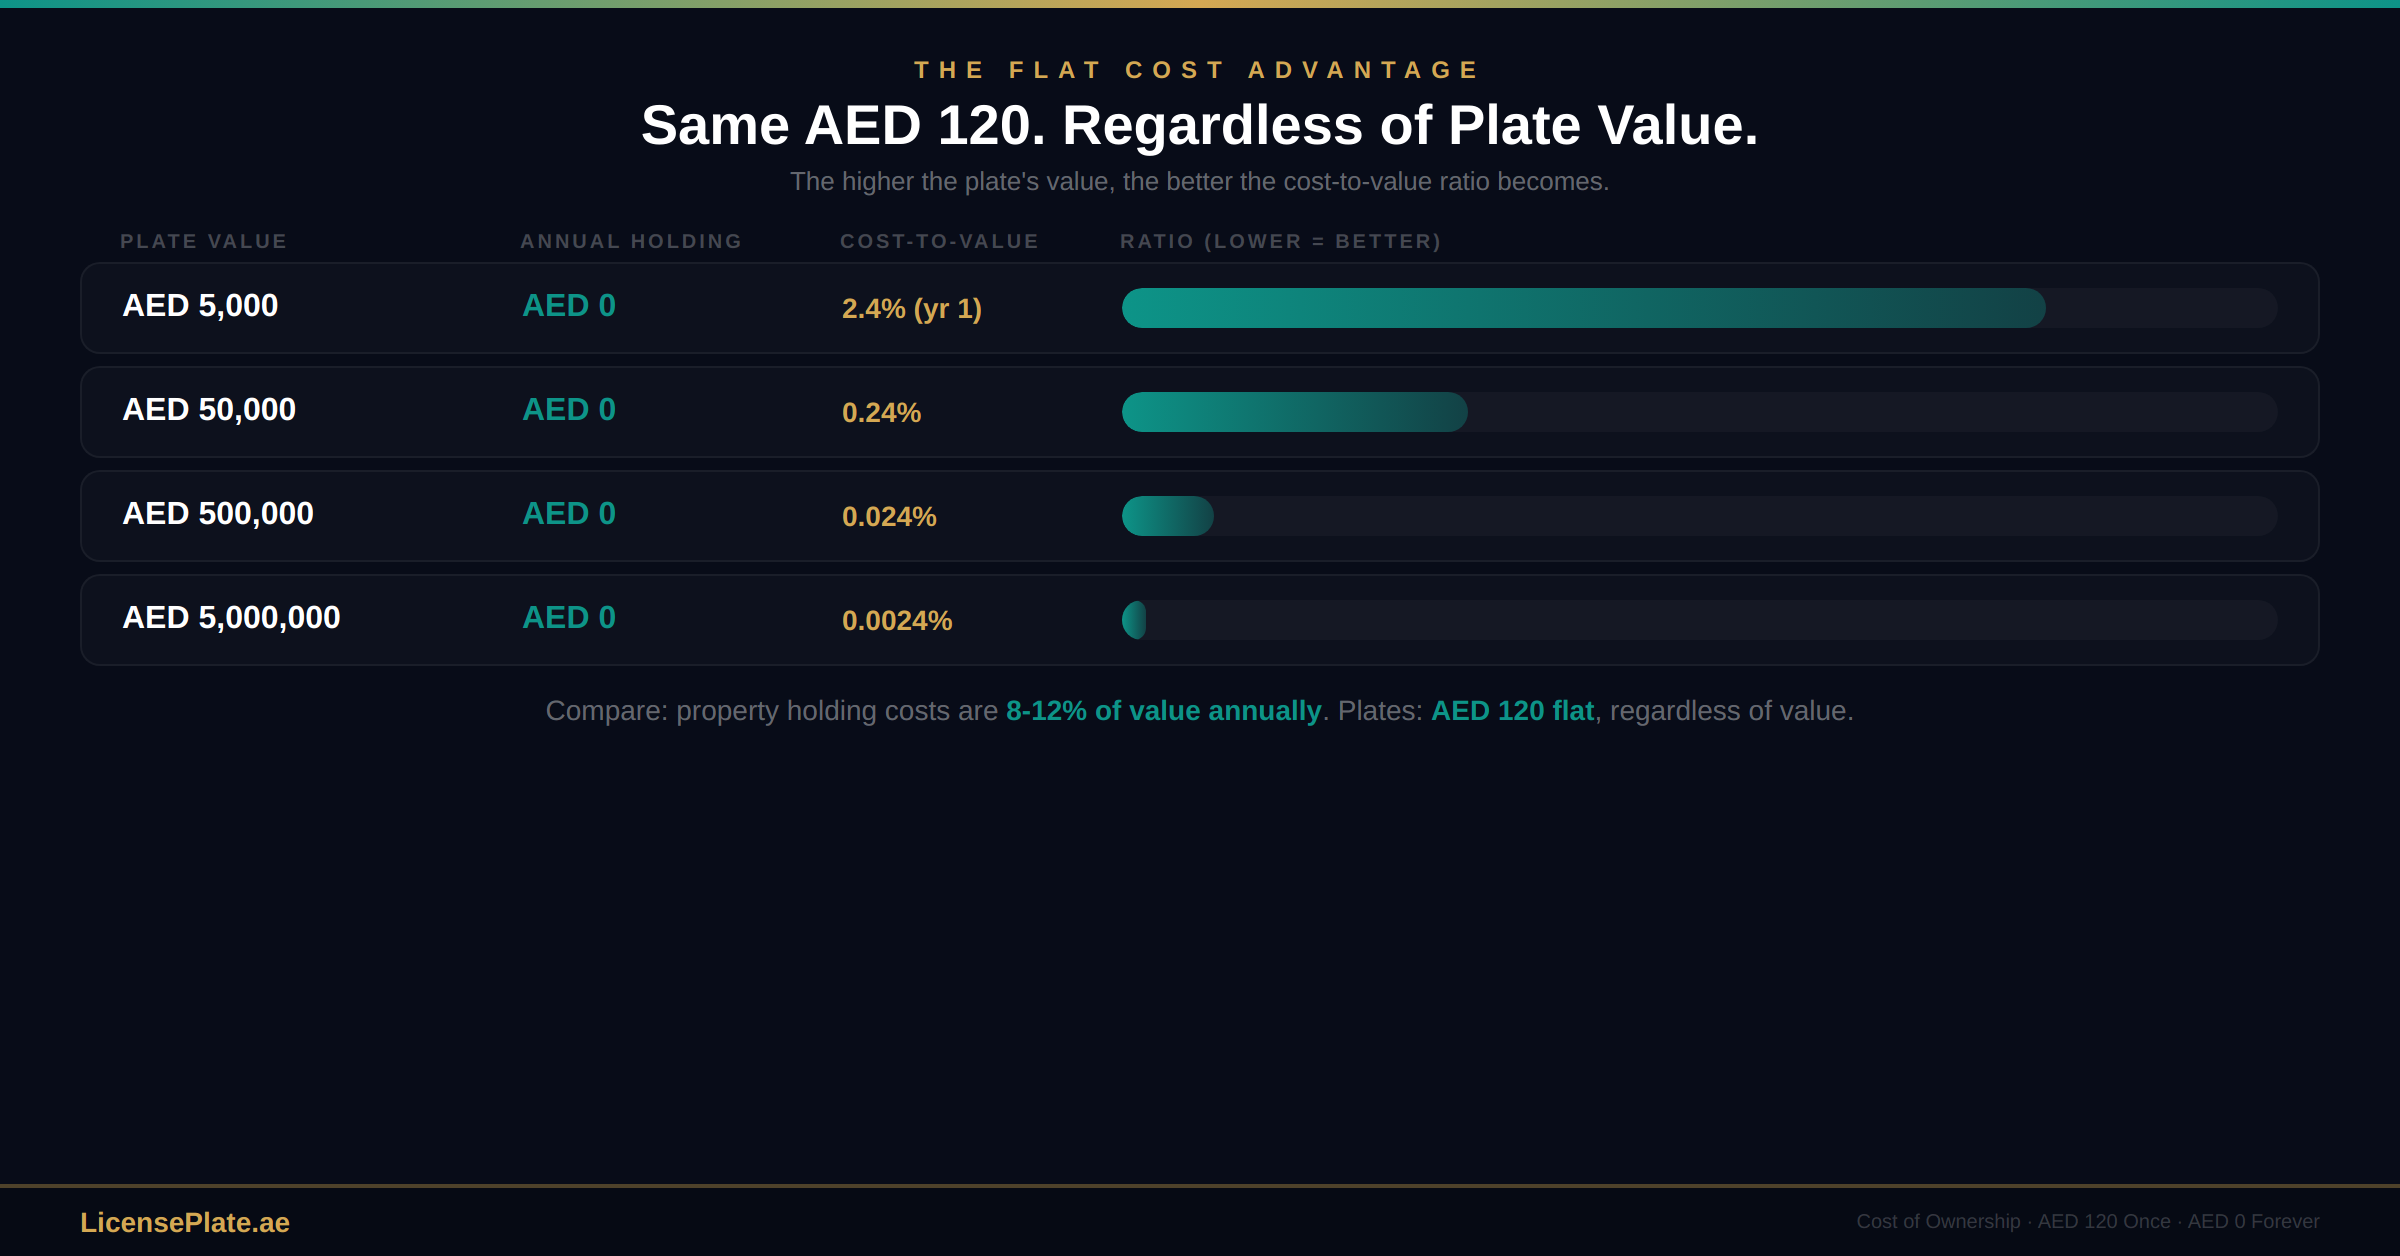Select the PLATE VALUE column header
2400x1256 pixels.
coord(203,241)
